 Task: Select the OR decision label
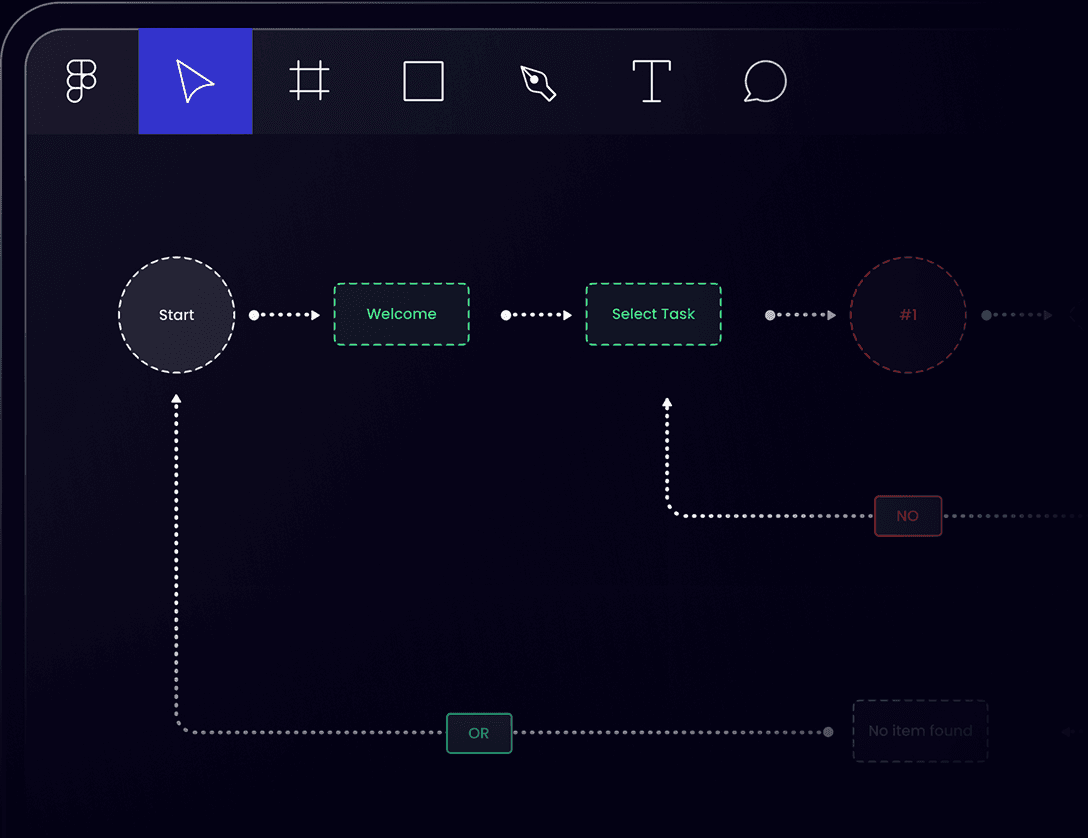pos(479,733)
